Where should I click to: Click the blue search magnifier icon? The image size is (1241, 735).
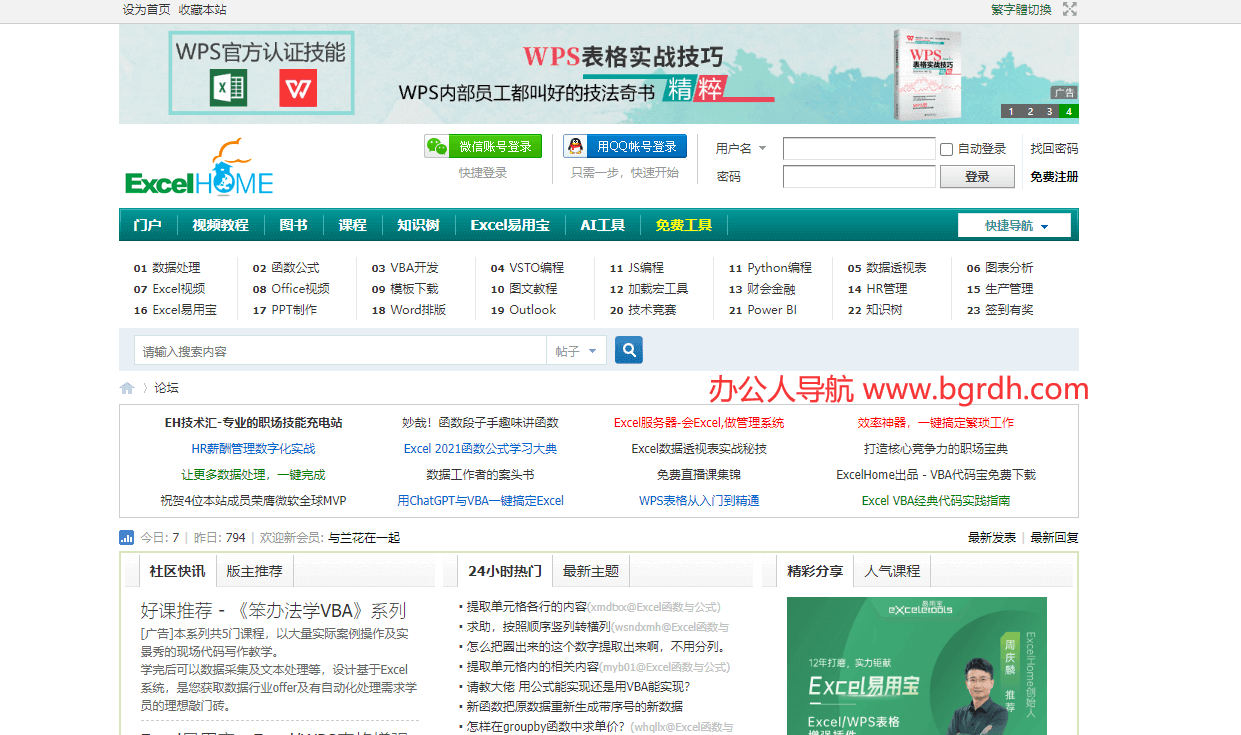click(628, 350)
